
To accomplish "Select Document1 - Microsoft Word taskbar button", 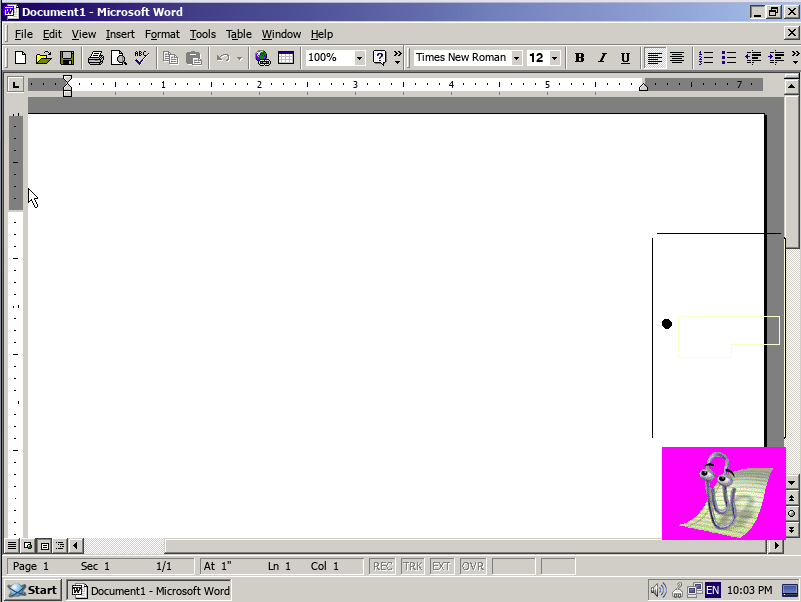I will click(x=149, y=590).
